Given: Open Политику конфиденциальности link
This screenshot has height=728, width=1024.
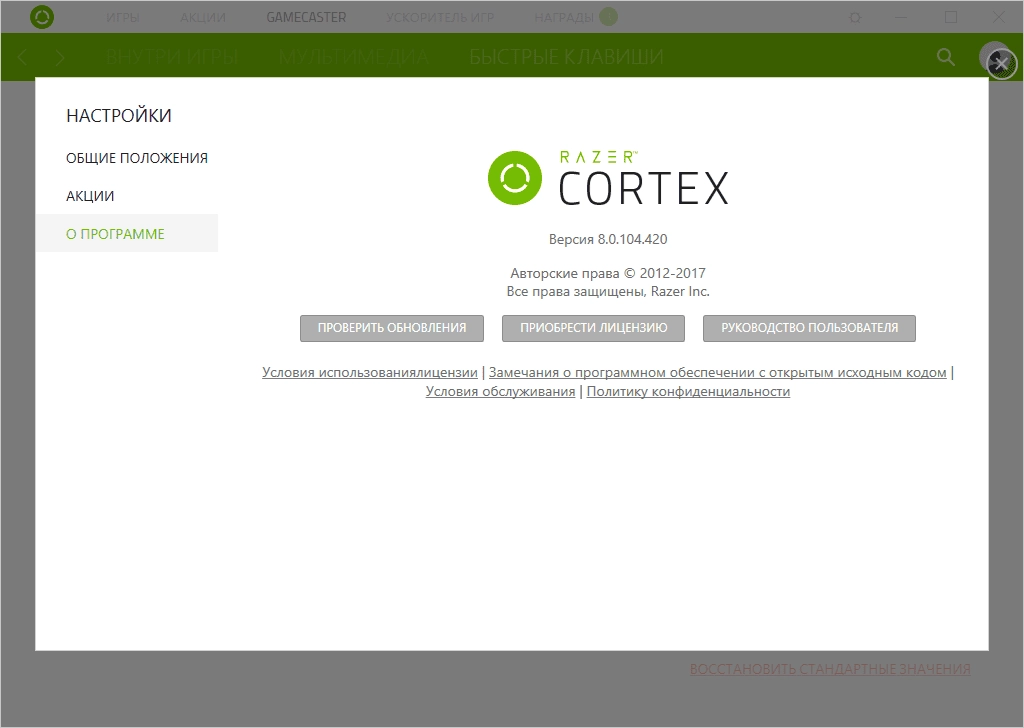Looking at the screenshot, I should point(688,391).
